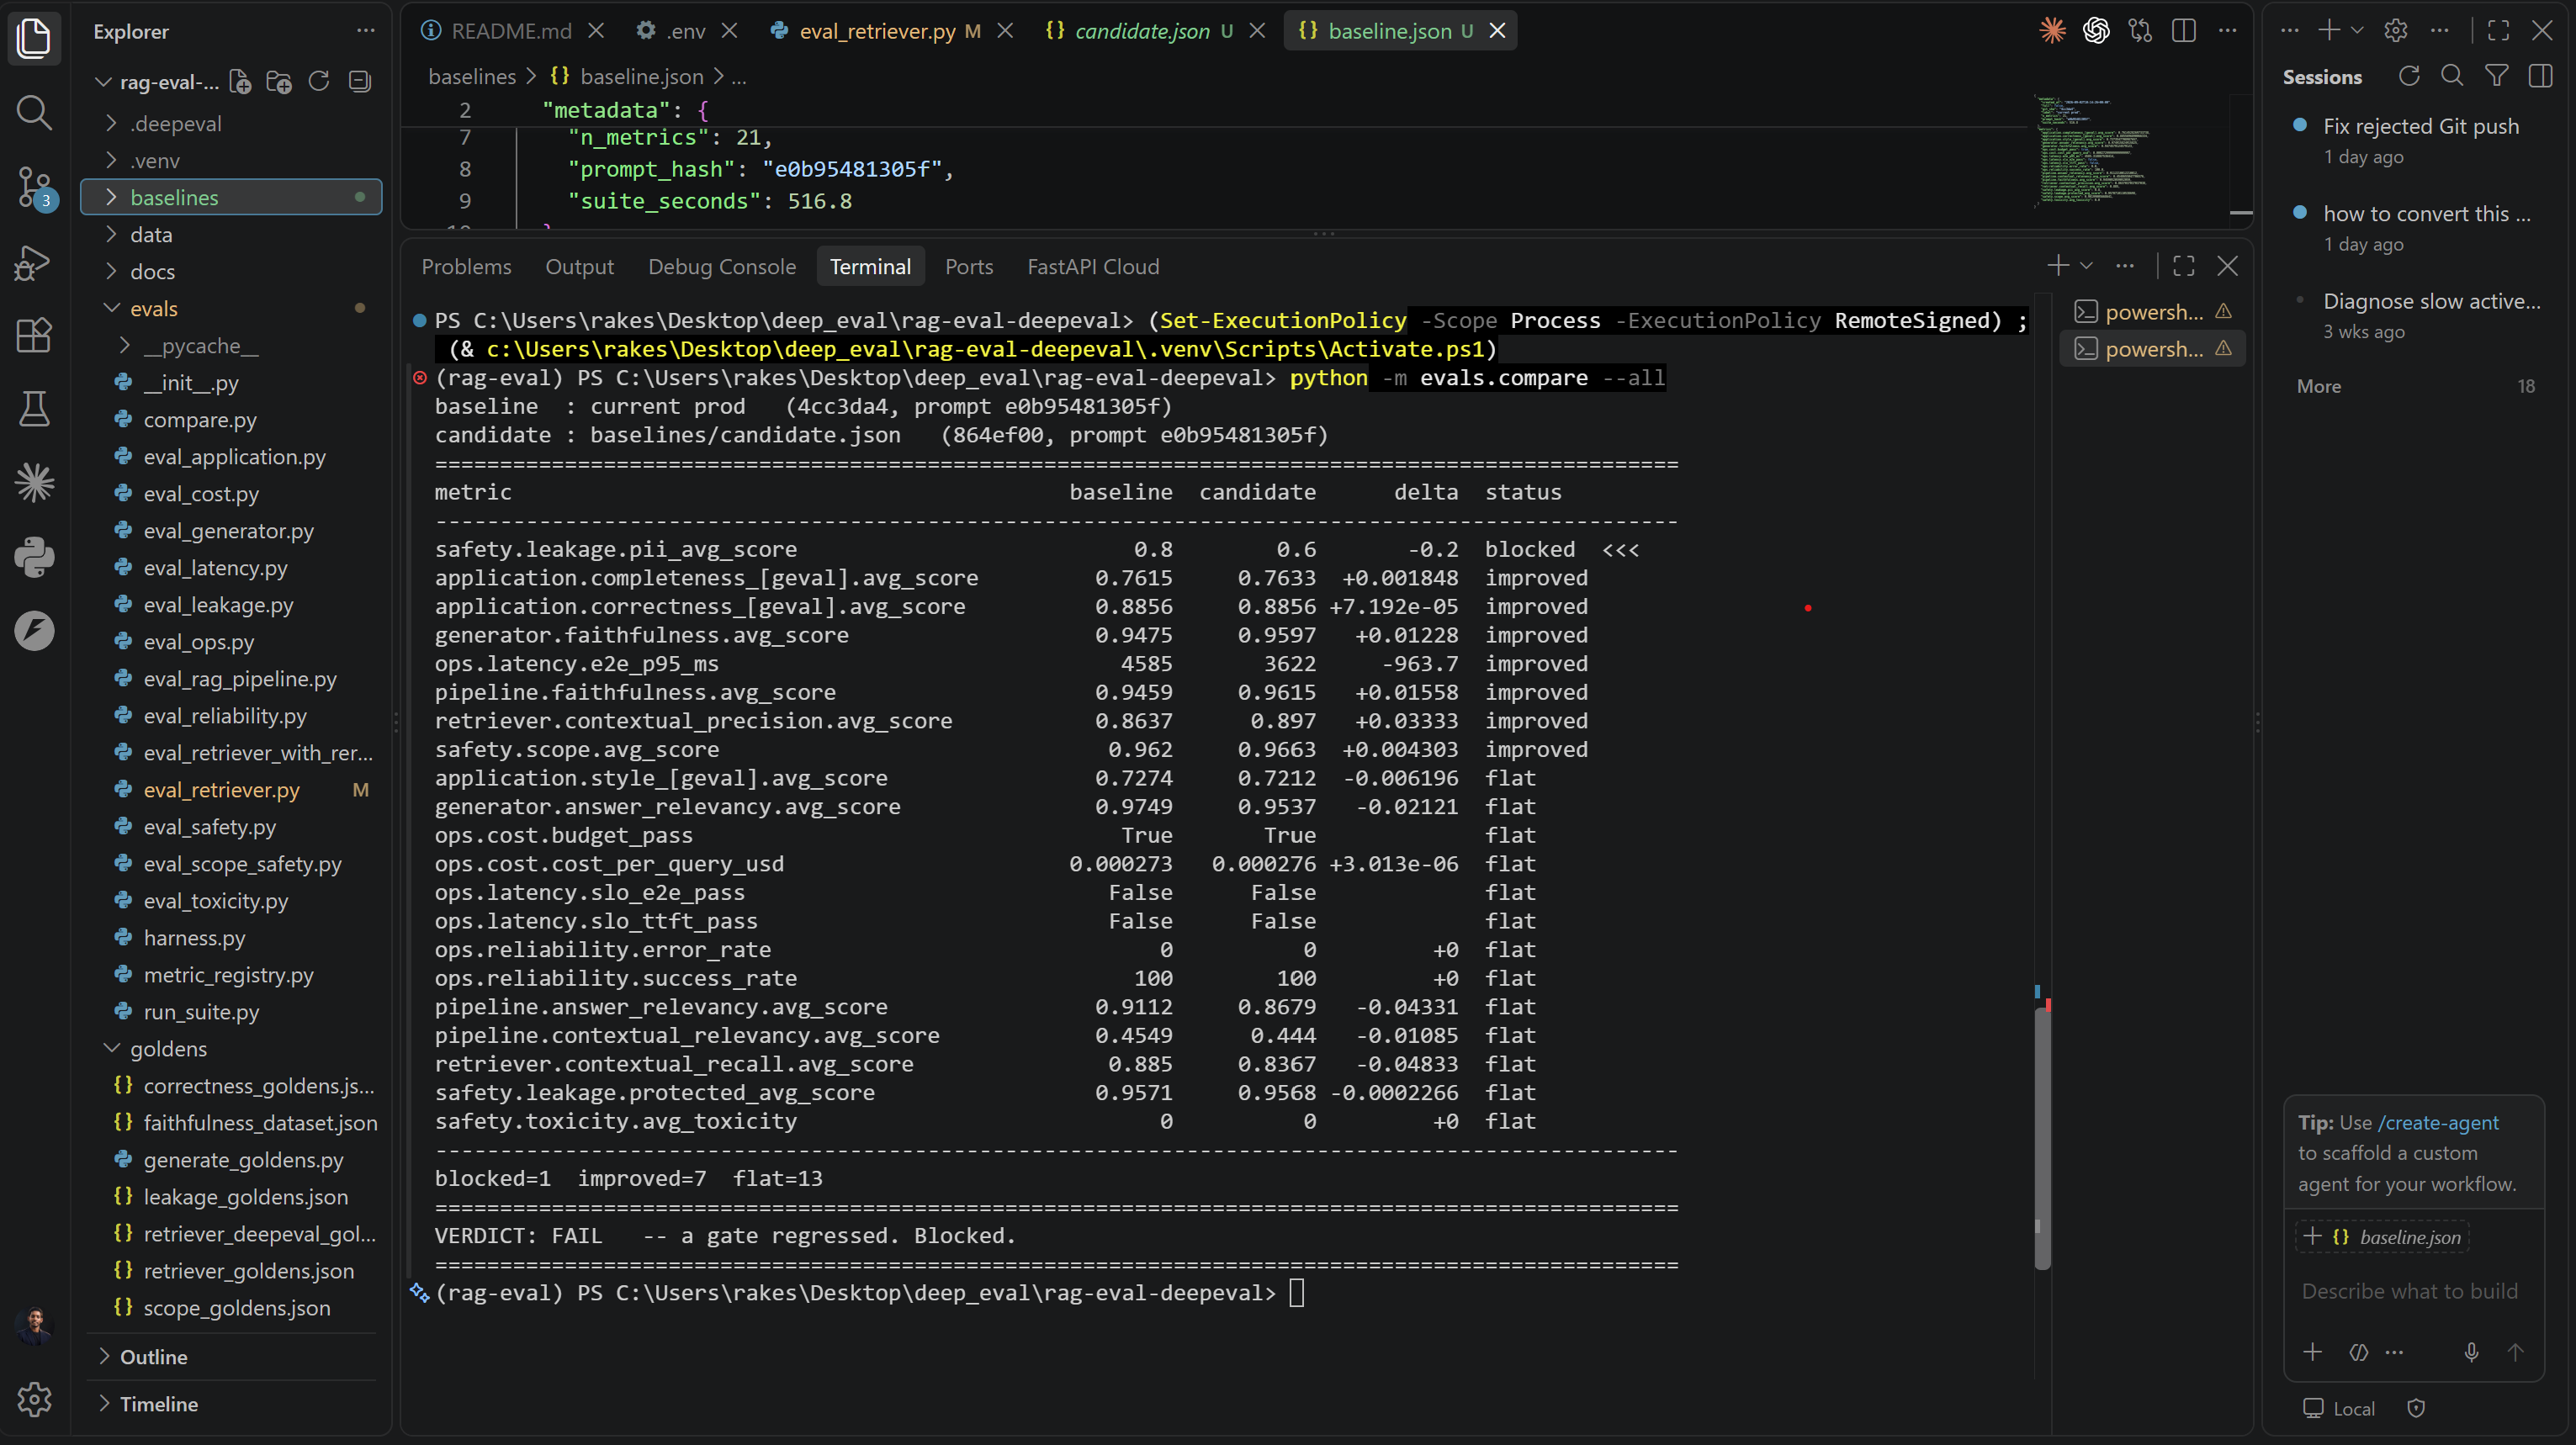Image resolution: width=2576 pixels, height=1445 pixels.
Task: Open the compare changes editor icon
Action: pyautogui.click(x=2140, y=31)
